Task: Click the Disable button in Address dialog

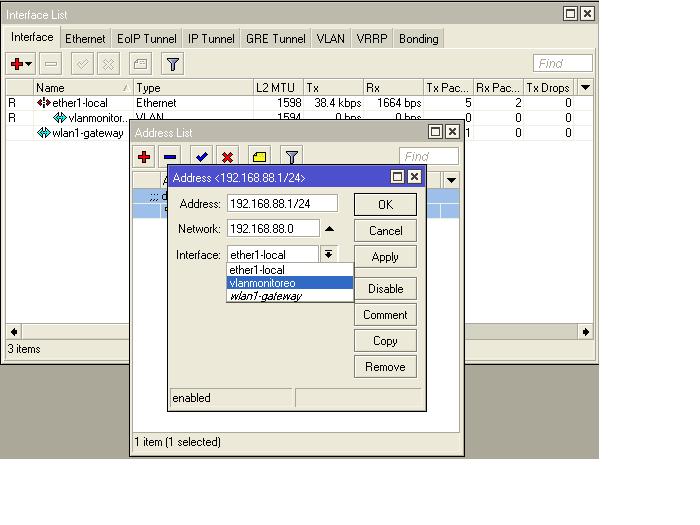Action: (385, 288)
